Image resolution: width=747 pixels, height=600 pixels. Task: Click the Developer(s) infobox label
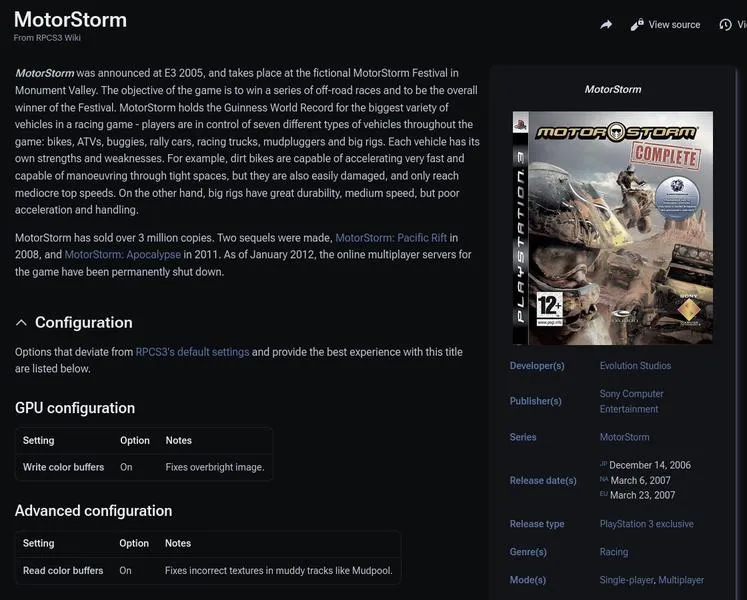[x=537, y=366]
